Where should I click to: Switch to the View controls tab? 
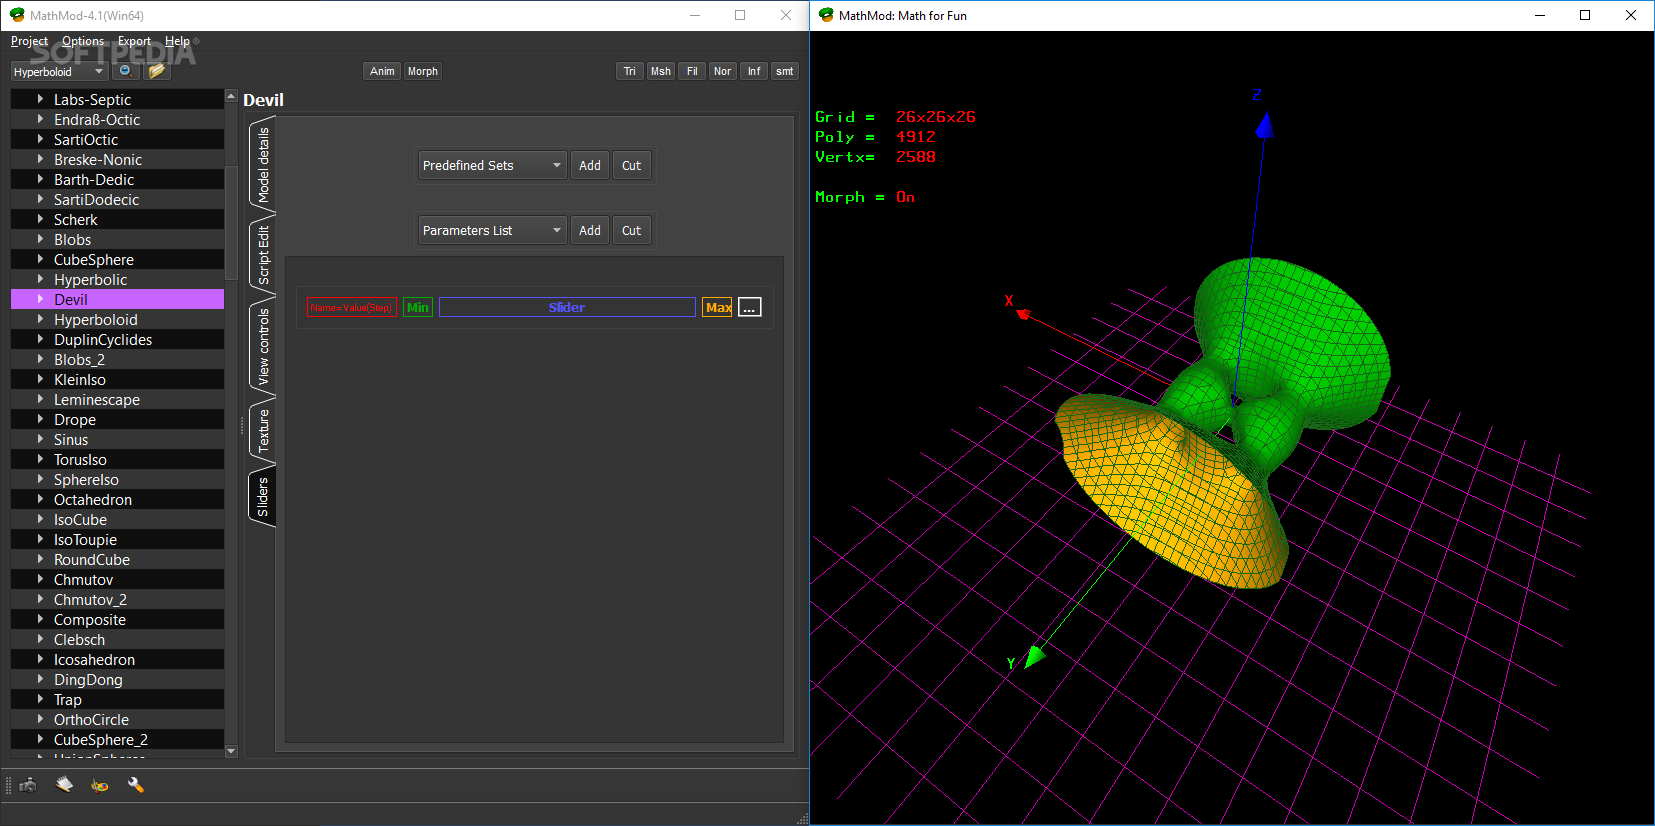(x=263, y=347)
